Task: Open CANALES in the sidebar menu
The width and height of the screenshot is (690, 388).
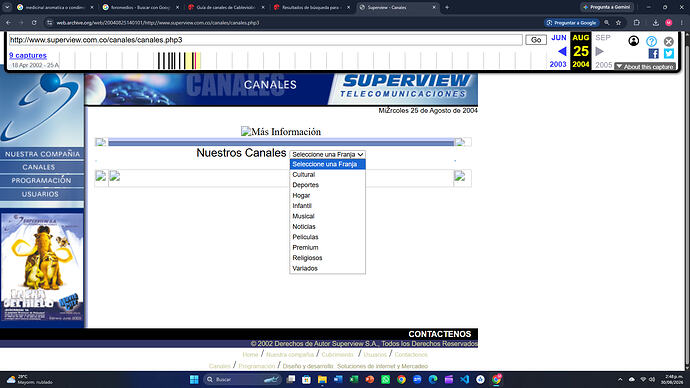Action: (x=39, y=167)
